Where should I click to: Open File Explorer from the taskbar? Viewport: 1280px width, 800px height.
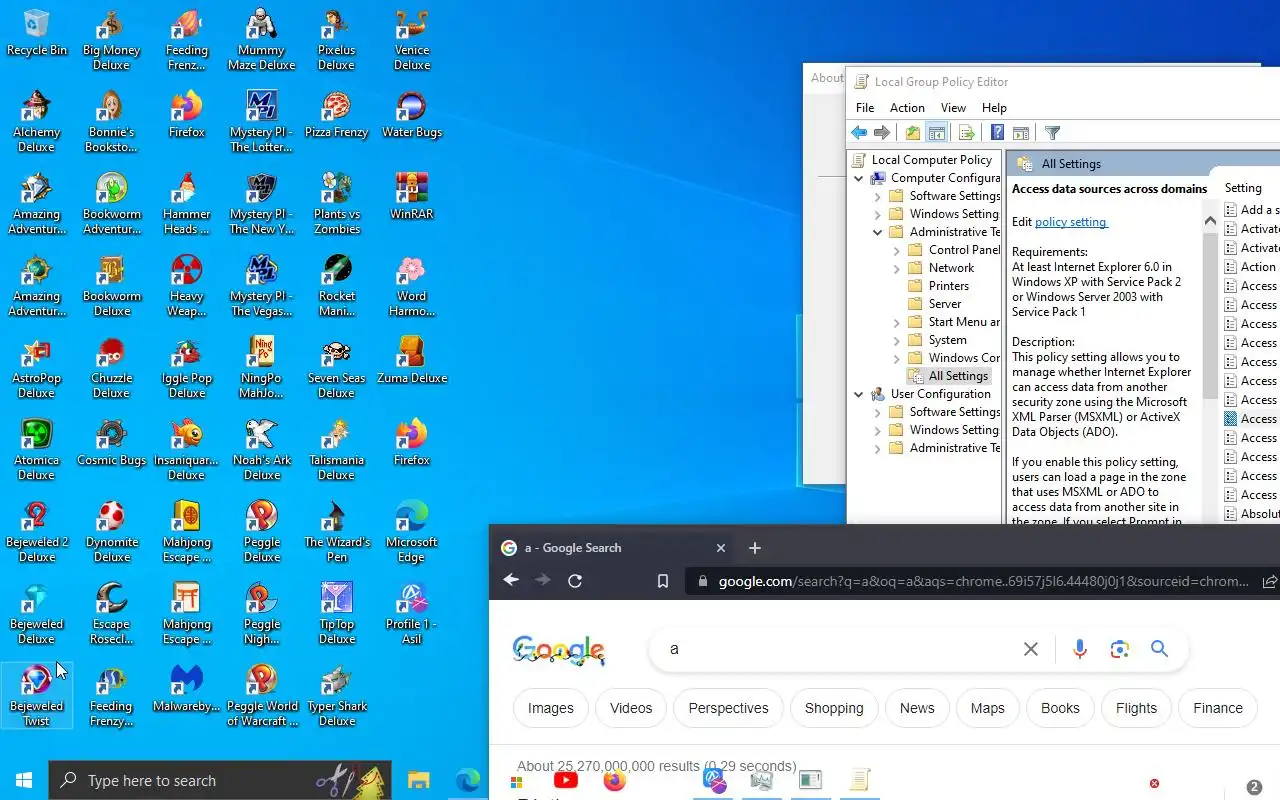tap(418, 780)
